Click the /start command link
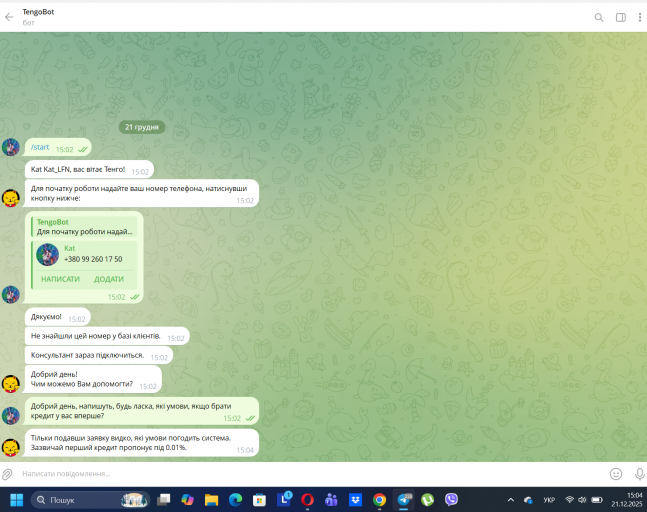 (40, 147)
